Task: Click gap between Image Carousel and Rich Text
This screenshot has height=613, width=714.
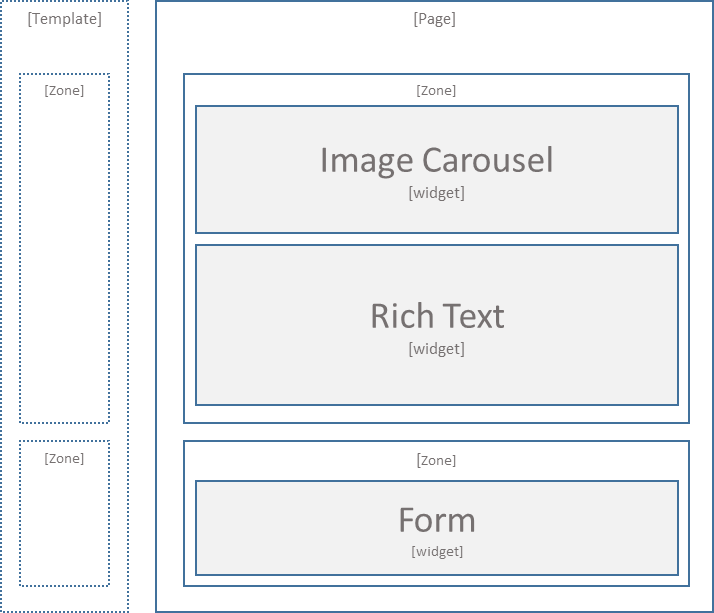Action: click(437, 239)
